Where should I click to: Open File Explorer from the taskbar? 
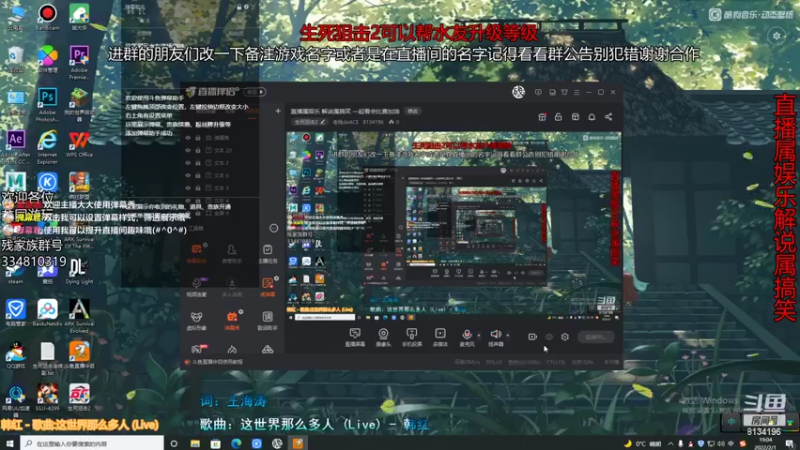(x=195, y=443)
